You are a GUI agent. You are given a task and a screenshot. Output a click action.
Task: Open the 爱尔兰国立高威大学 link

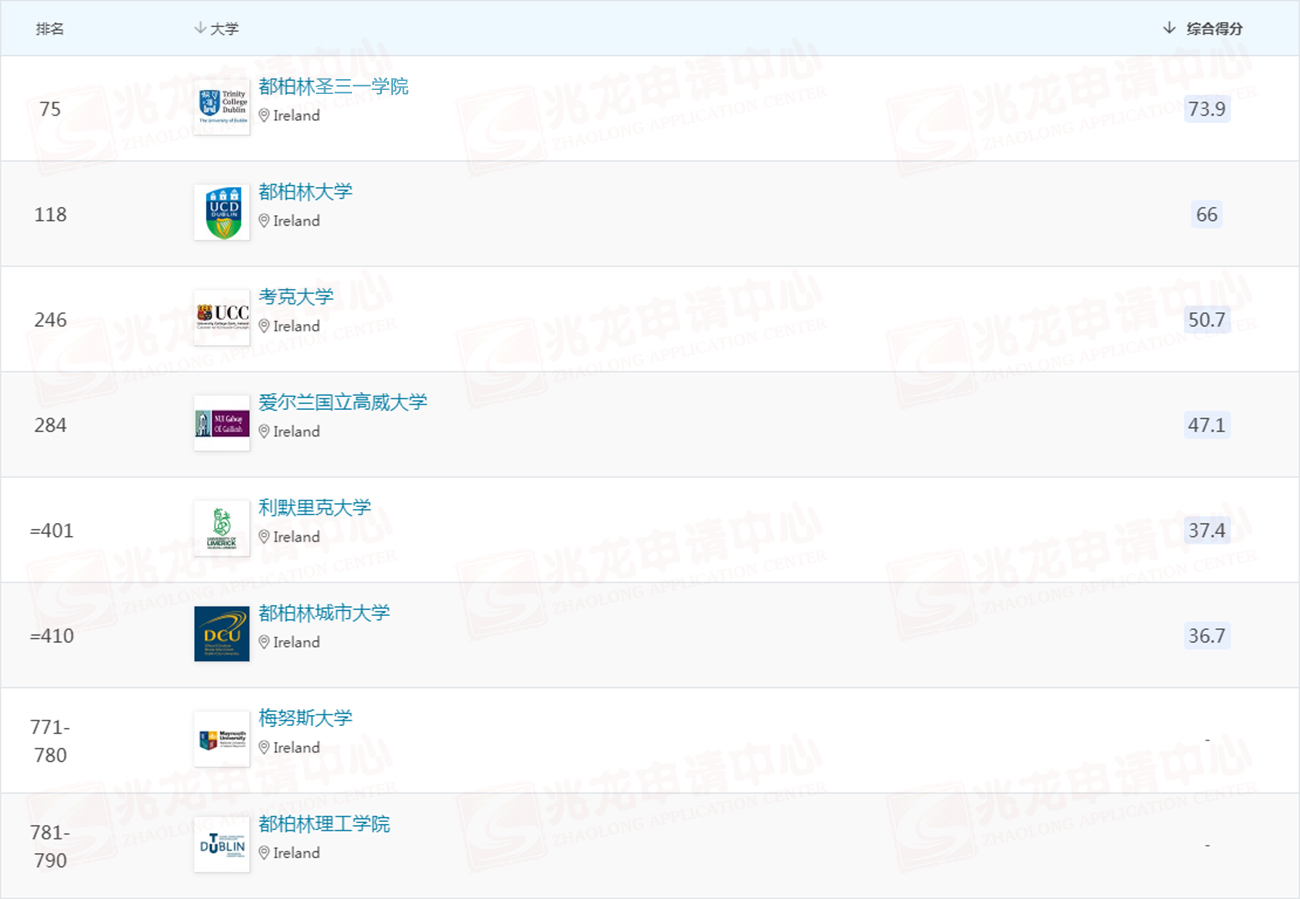tap(342, 402)
